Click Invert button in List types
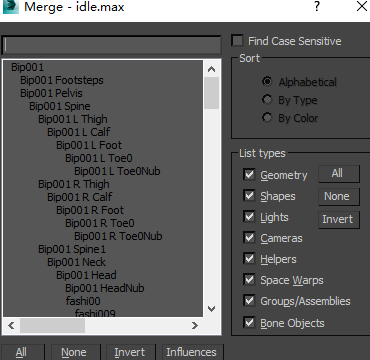 339,219
